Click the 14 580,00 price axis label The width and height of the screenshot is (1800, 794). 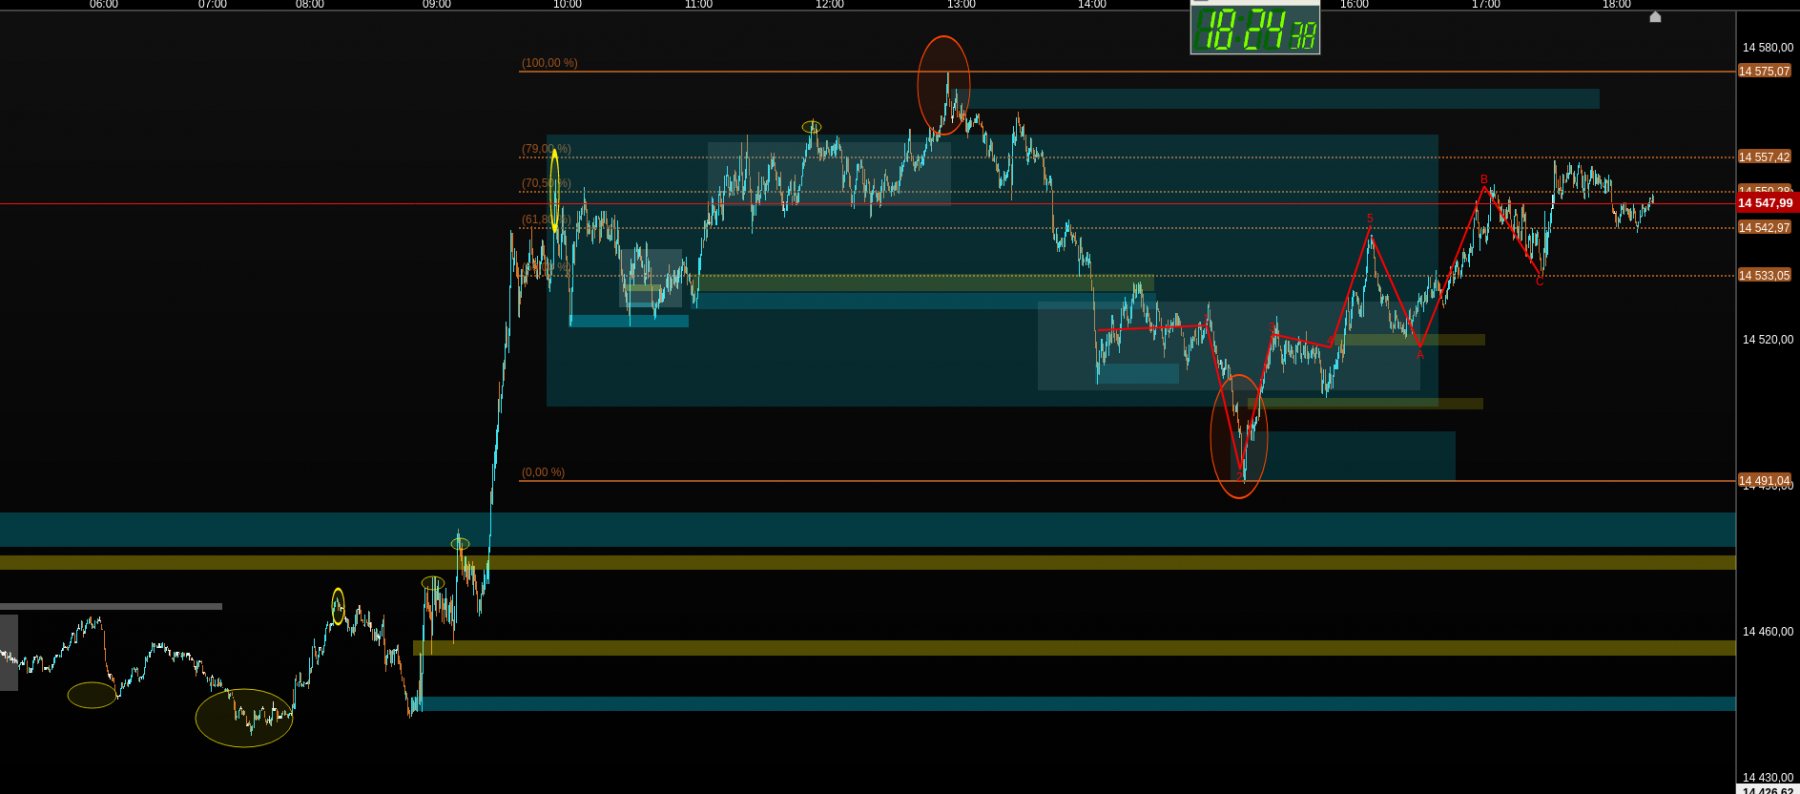[x=1768, y=48]
